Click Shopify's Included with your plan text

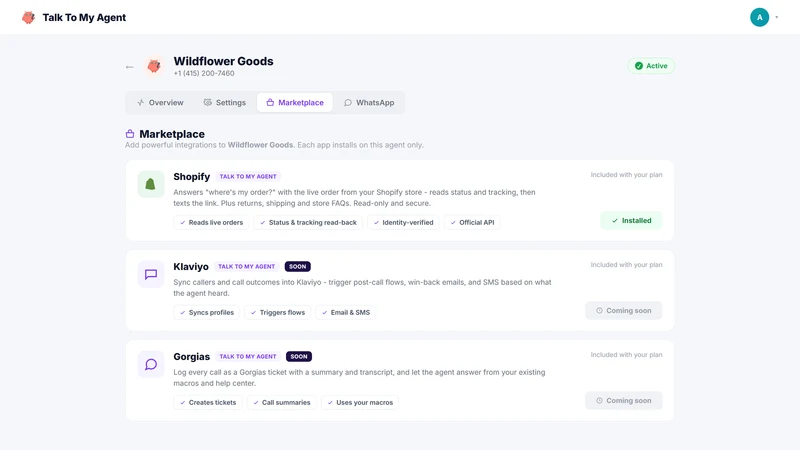(627, 175)
